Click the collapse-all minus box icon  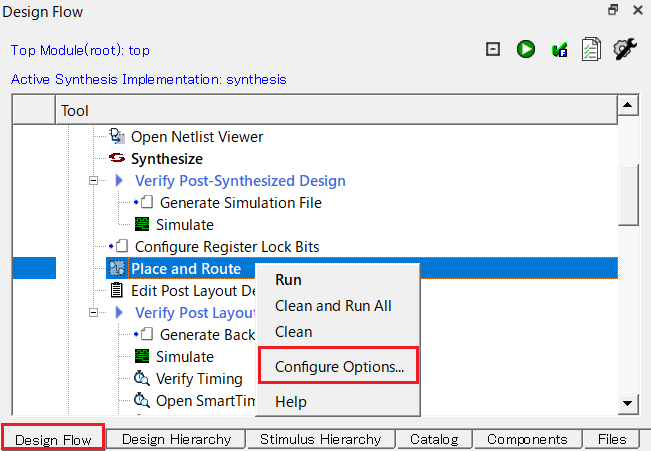pyautogui.click(x=493, y=49)
